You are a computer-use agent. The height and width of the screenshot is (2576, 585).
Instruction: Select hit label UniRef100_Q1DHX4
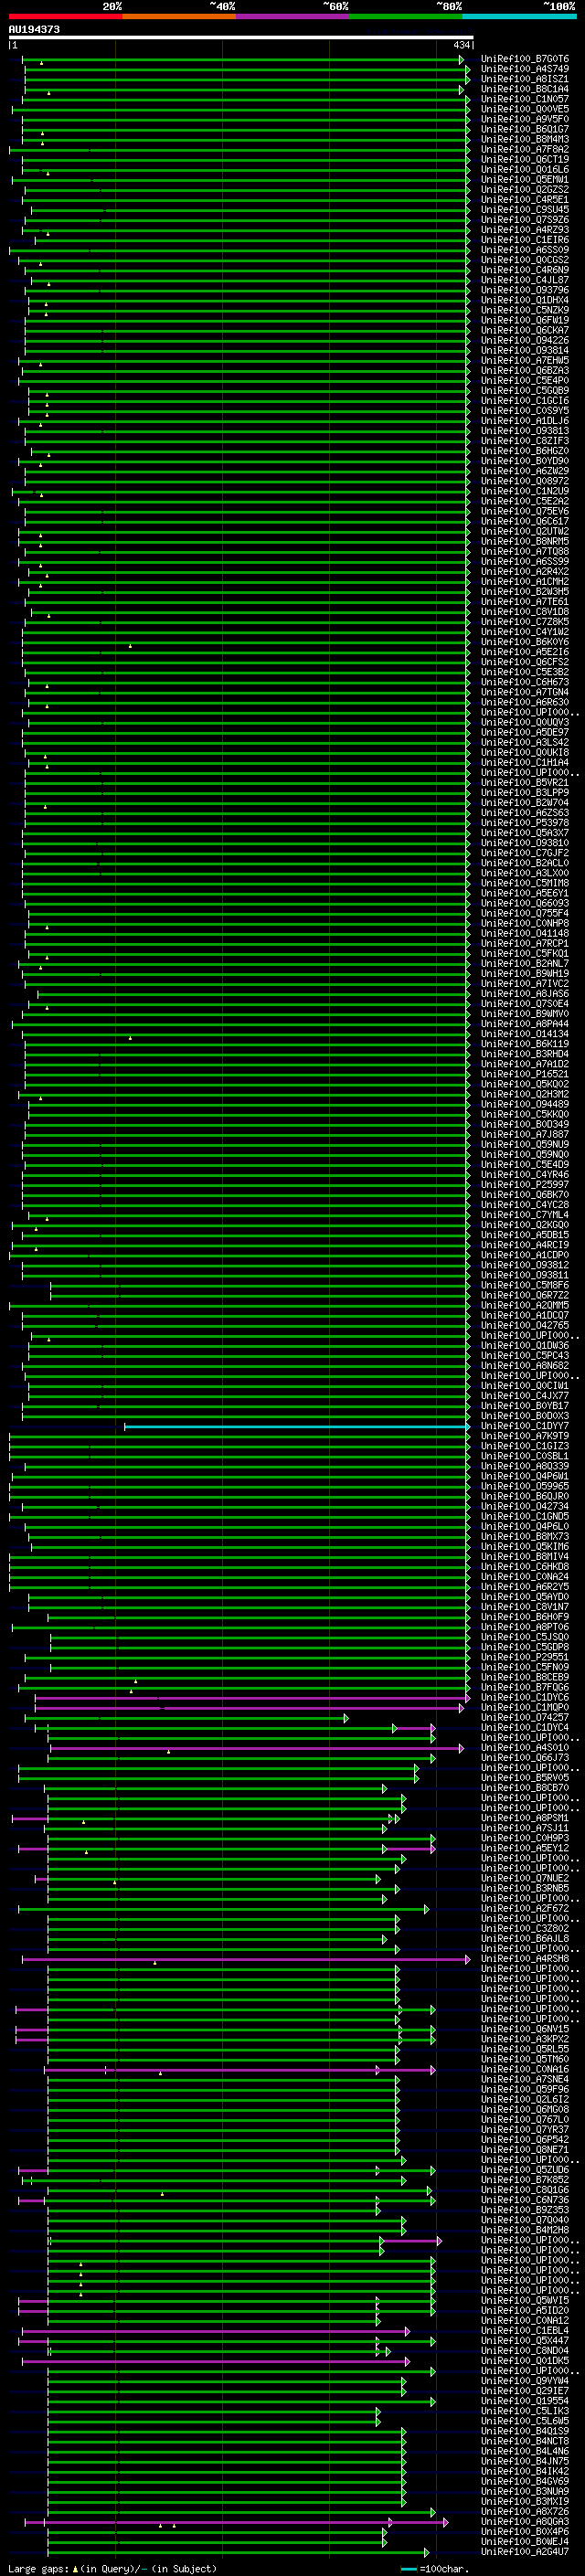[525, 300]
